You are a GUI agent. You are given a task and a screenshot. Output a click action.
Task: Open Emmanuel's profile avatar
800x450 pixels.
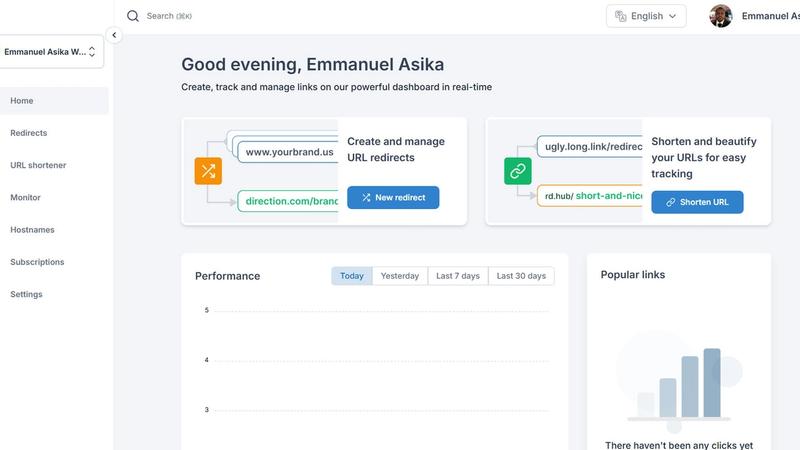721,16
